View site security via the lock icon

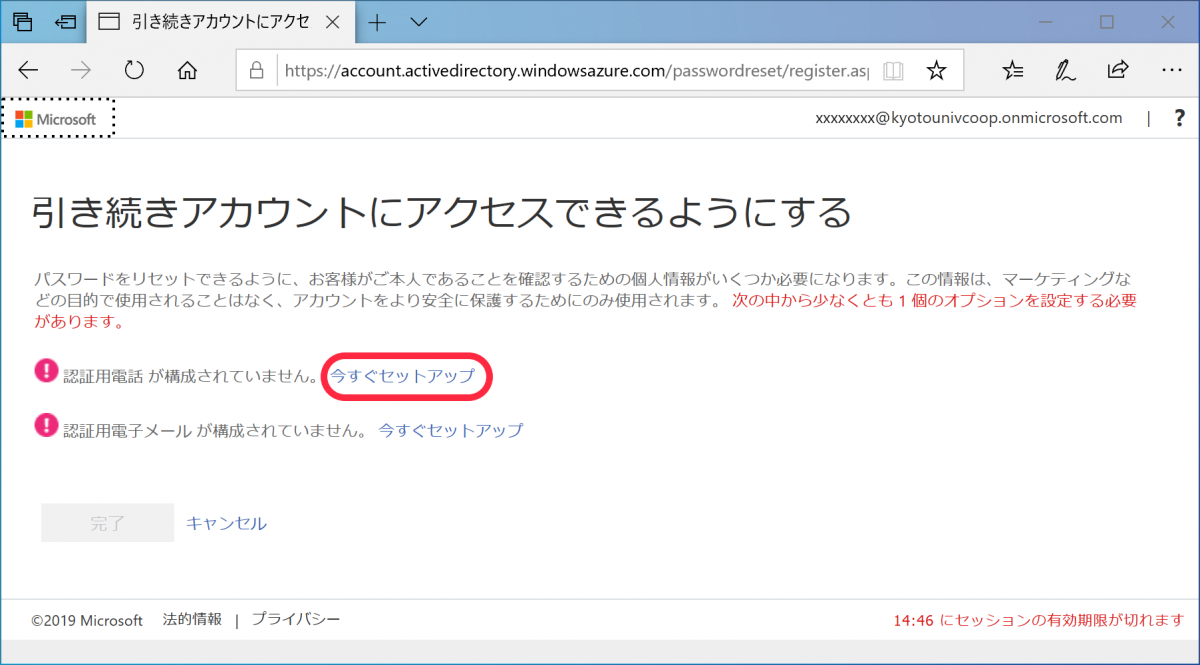[258, 70]
